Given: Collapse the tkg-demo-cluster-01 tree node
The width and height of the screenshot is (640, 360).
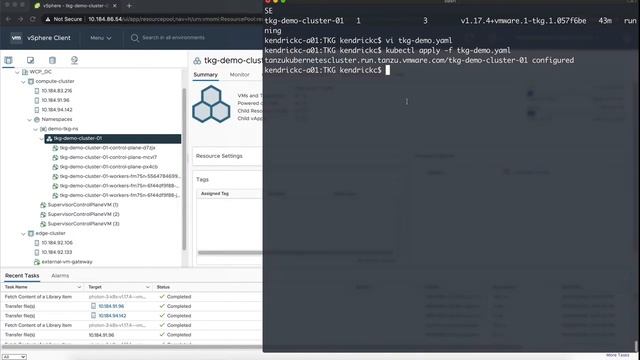Looking at the screenshot, I should 42,139.
